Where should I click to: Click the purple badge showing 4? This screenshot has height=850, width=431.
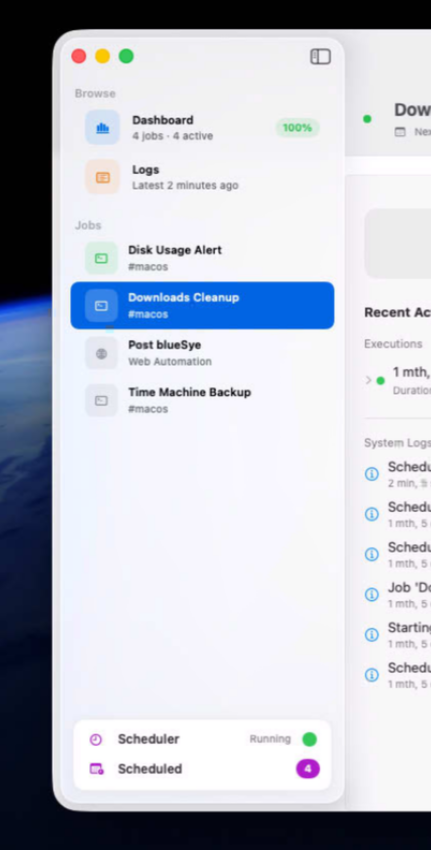(x=308, y=769)
